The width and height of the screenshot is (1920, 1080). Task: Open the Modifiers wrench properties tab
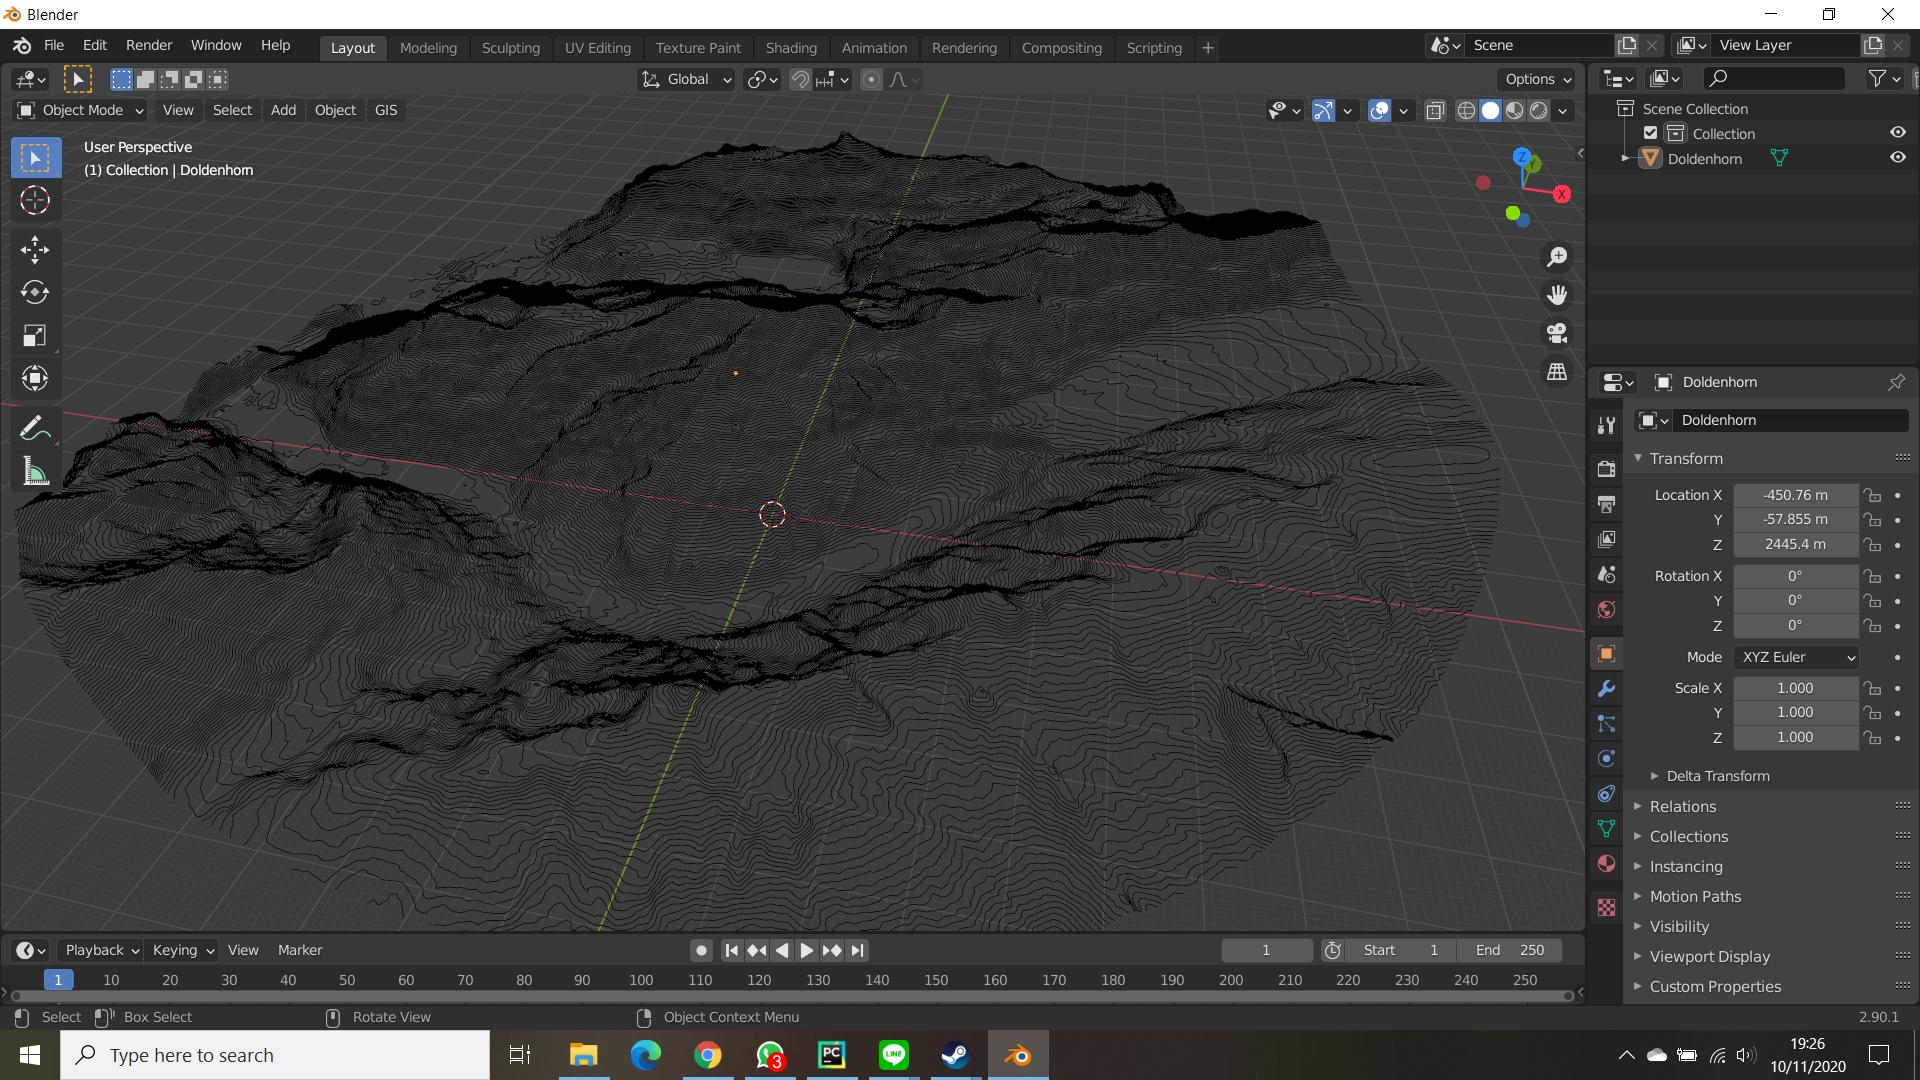click(x=1606, y=689)
